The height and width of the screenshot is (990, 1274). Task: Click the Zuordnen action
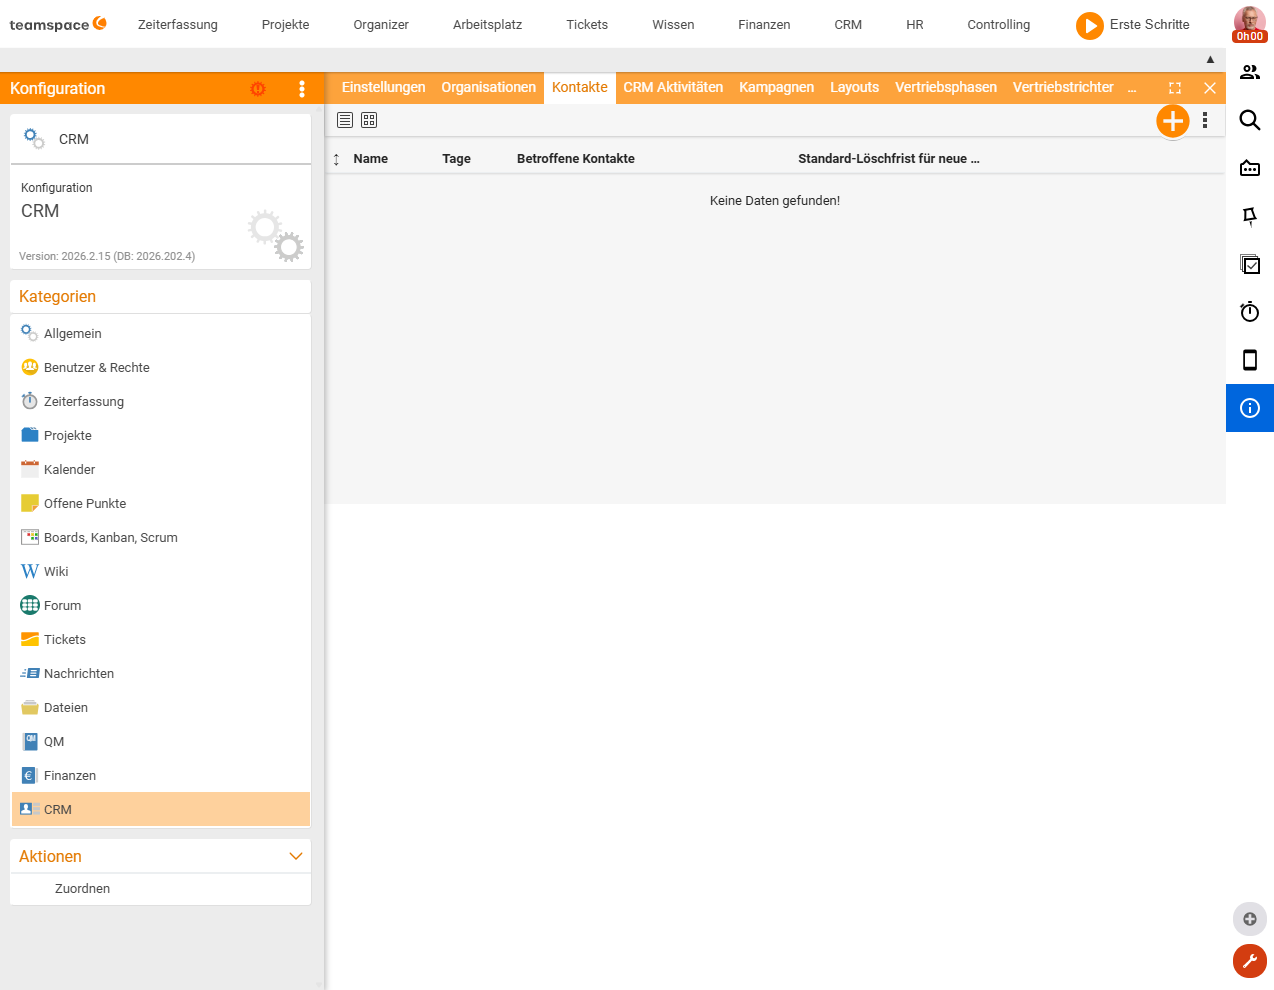pos(83,889)
